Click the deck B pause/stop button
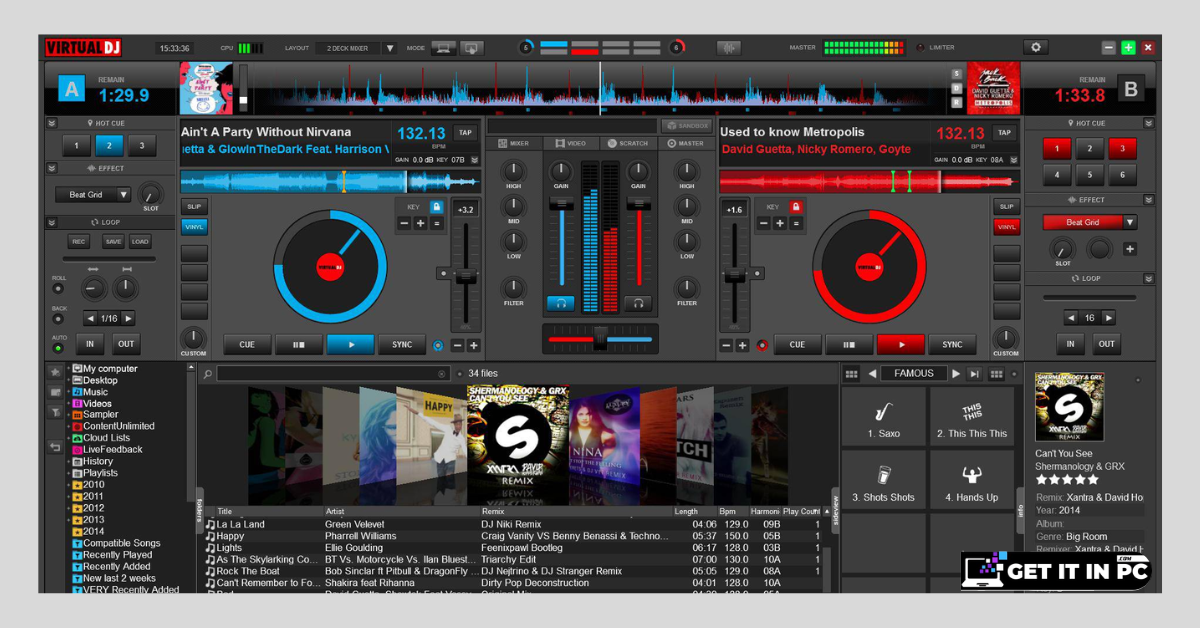Viewport: 1200px width, 628px height. [849, 345]
